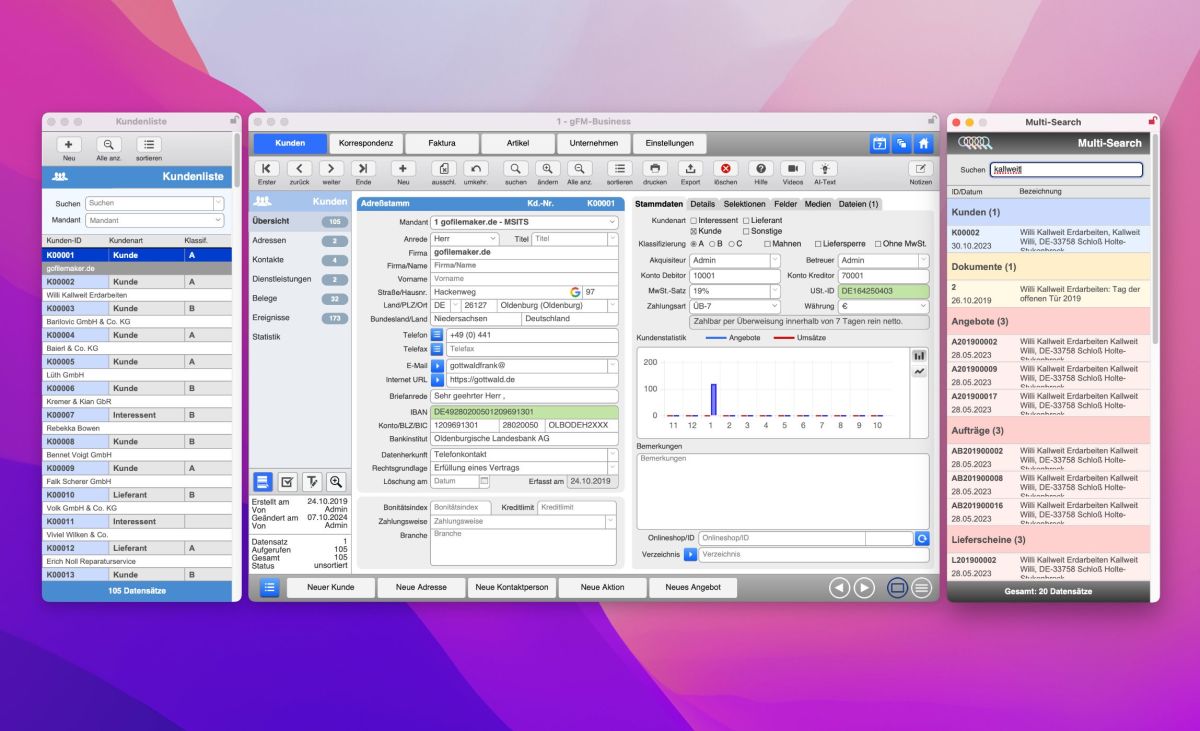Jump to Erster first record
Viewport: 1200px width, 731px height.
pos(267,169)
